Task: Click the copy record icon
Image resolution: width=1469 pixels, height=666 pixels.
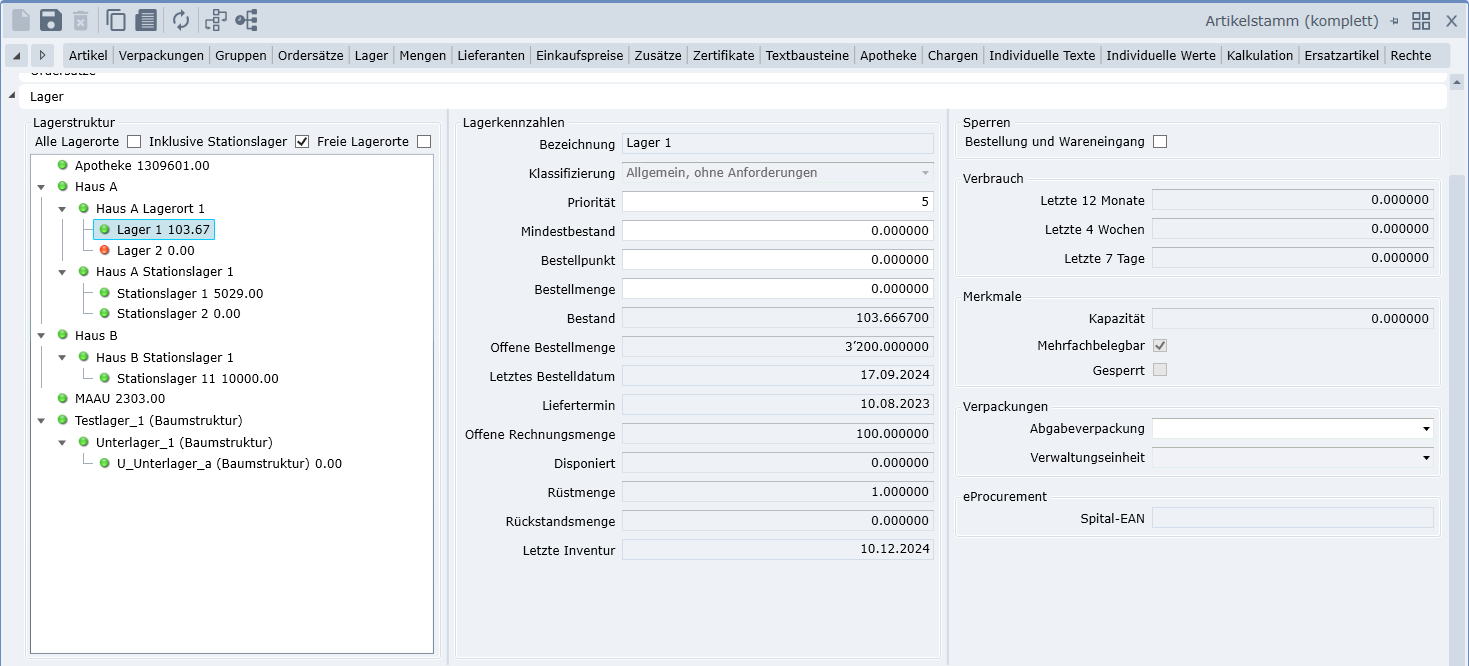Action: [116, 20]
